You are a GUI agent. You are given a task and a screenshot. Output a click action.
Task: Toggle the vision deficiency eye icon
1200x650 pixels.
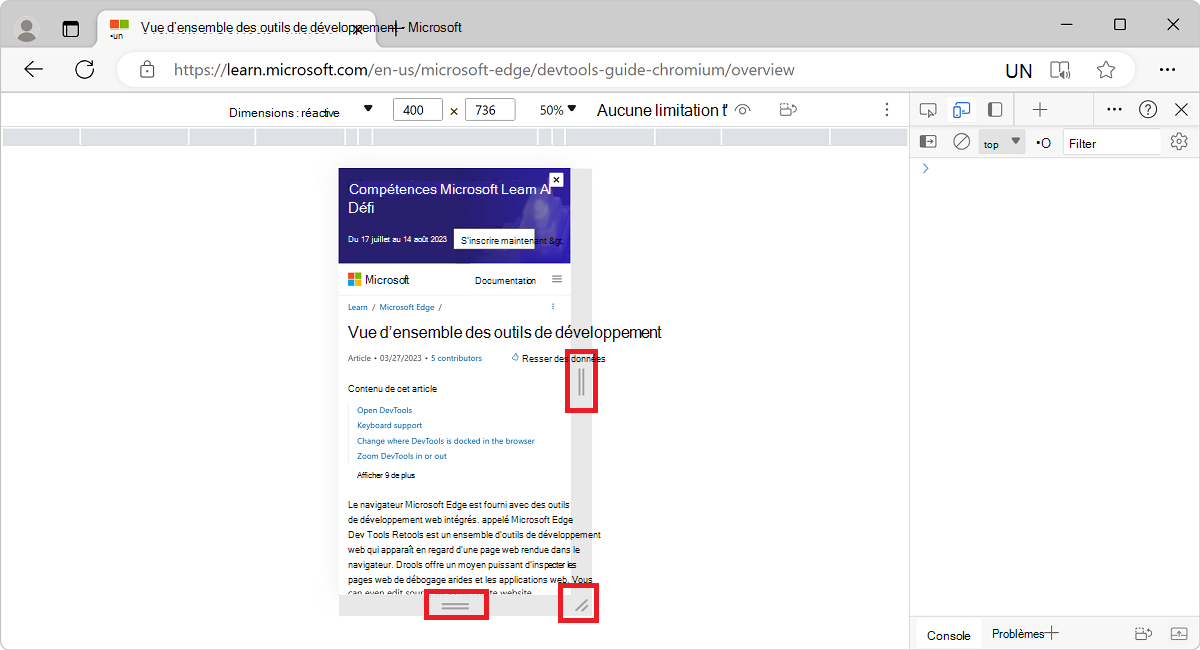pyautogui.click(x=742, y=110)
